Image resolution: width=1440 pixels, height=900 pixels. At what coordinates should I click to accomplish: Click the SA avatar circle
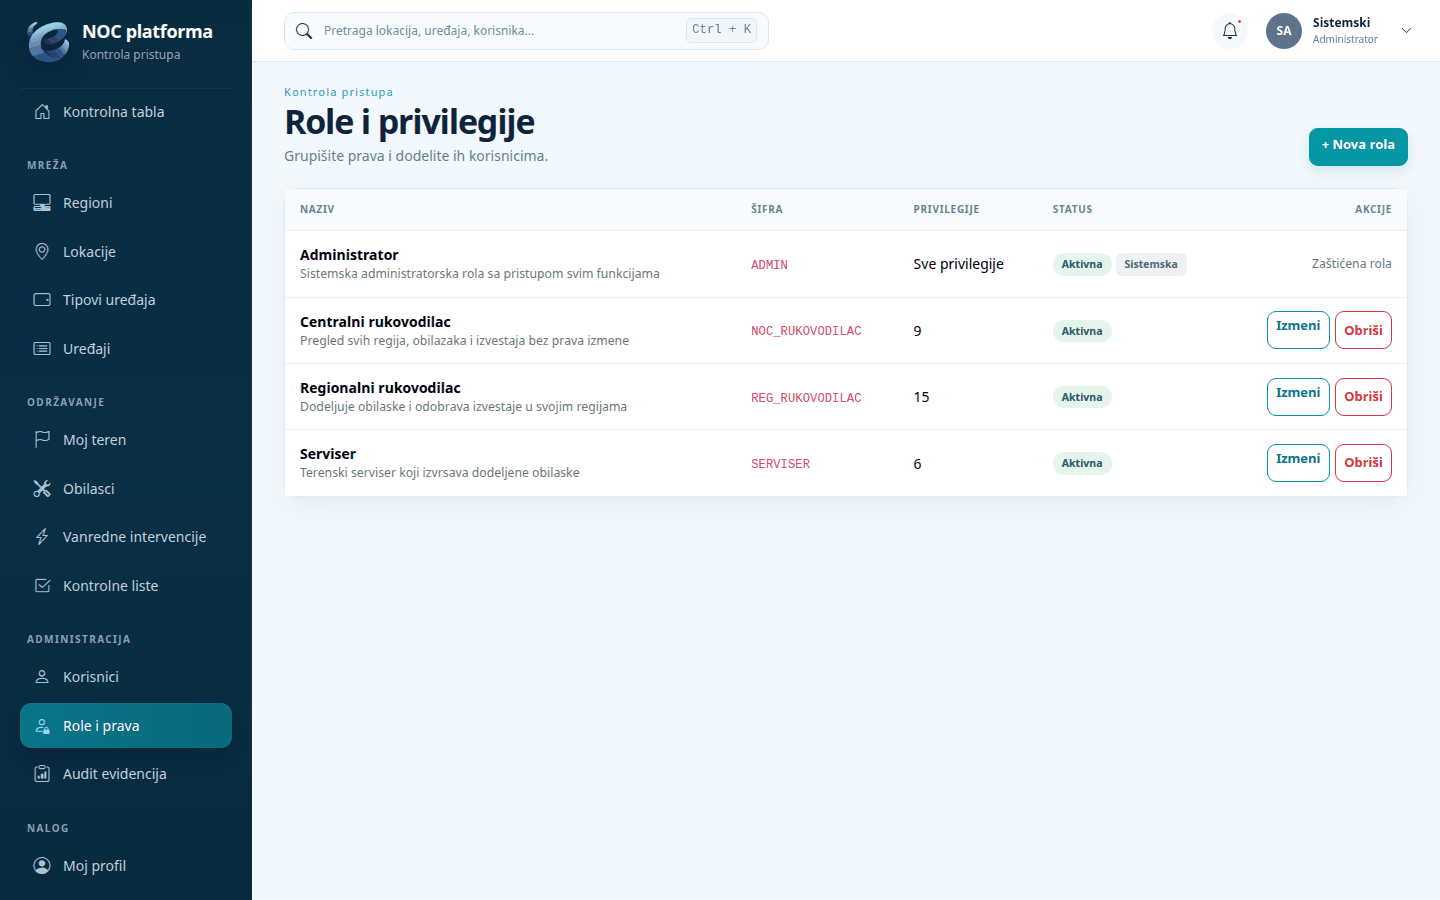click(1284, 31)
